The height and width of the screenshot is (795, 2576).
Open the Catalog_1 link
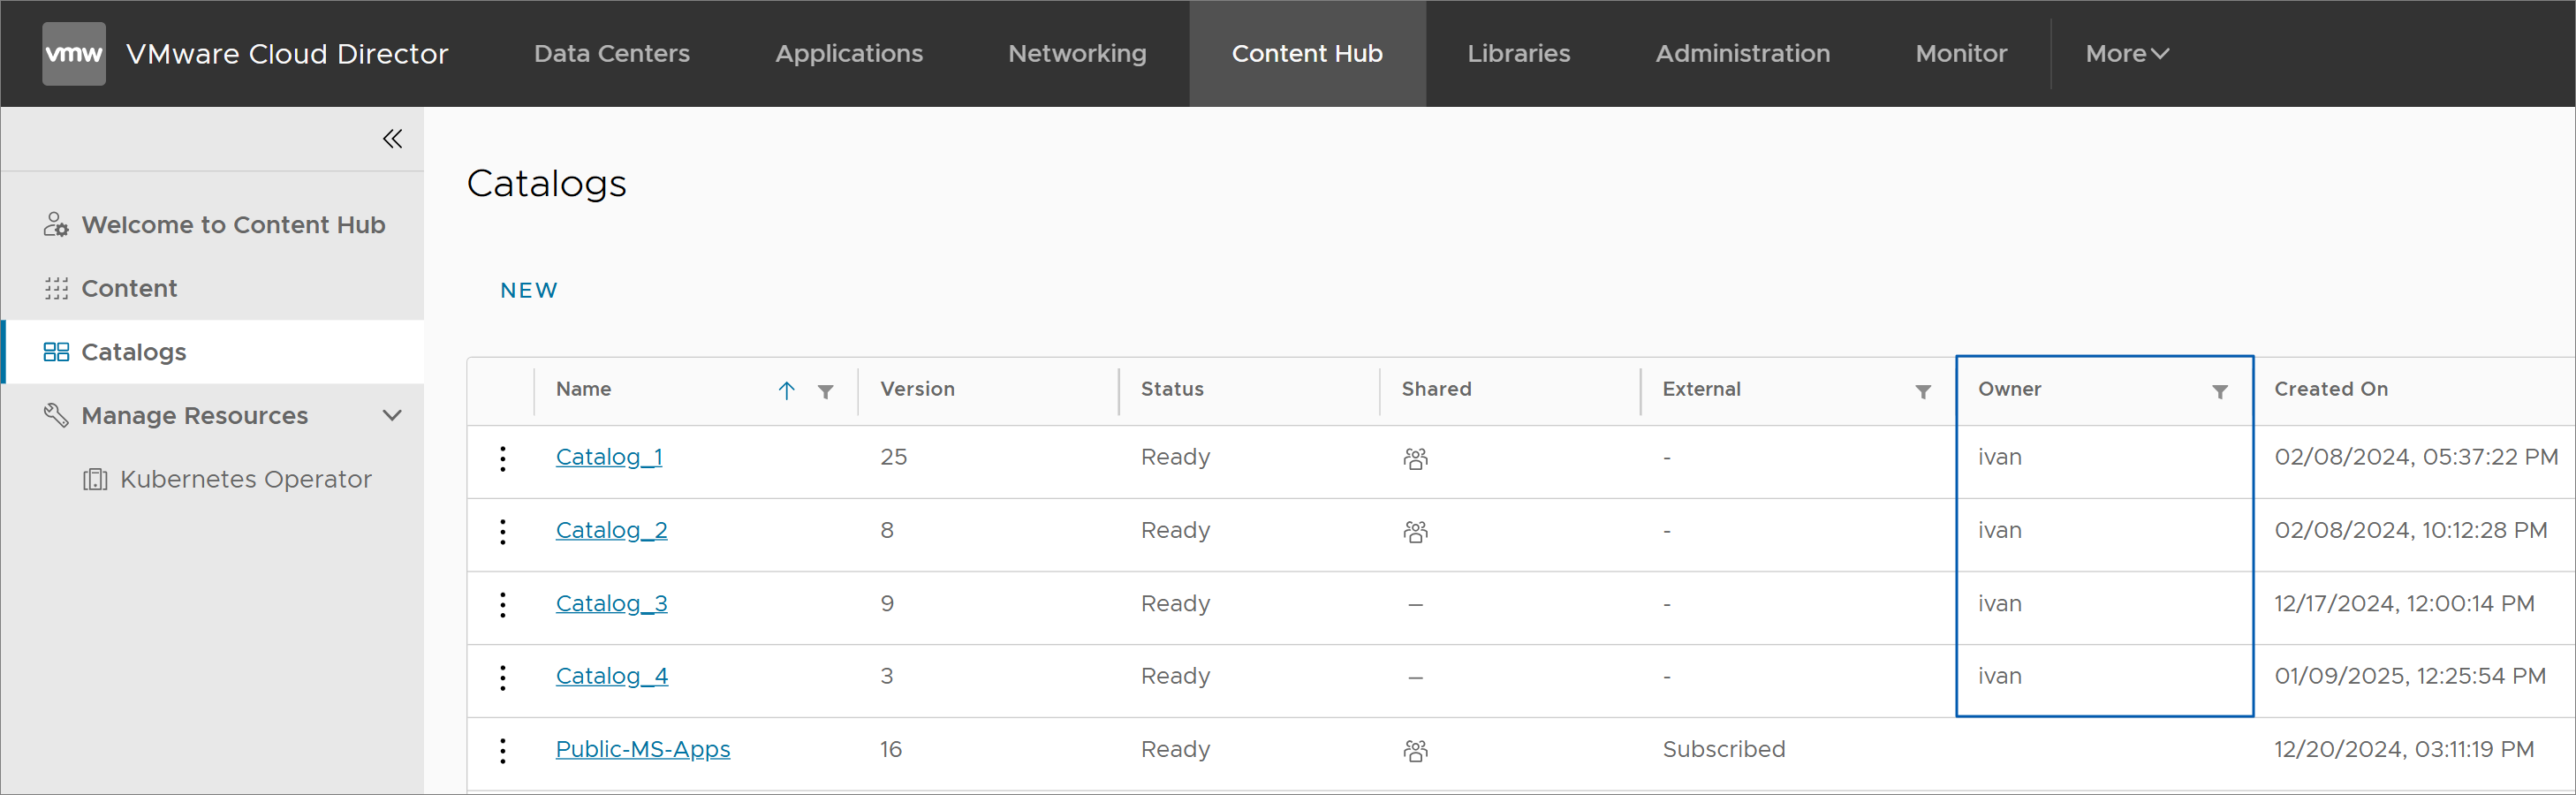[x=609, y=457]
